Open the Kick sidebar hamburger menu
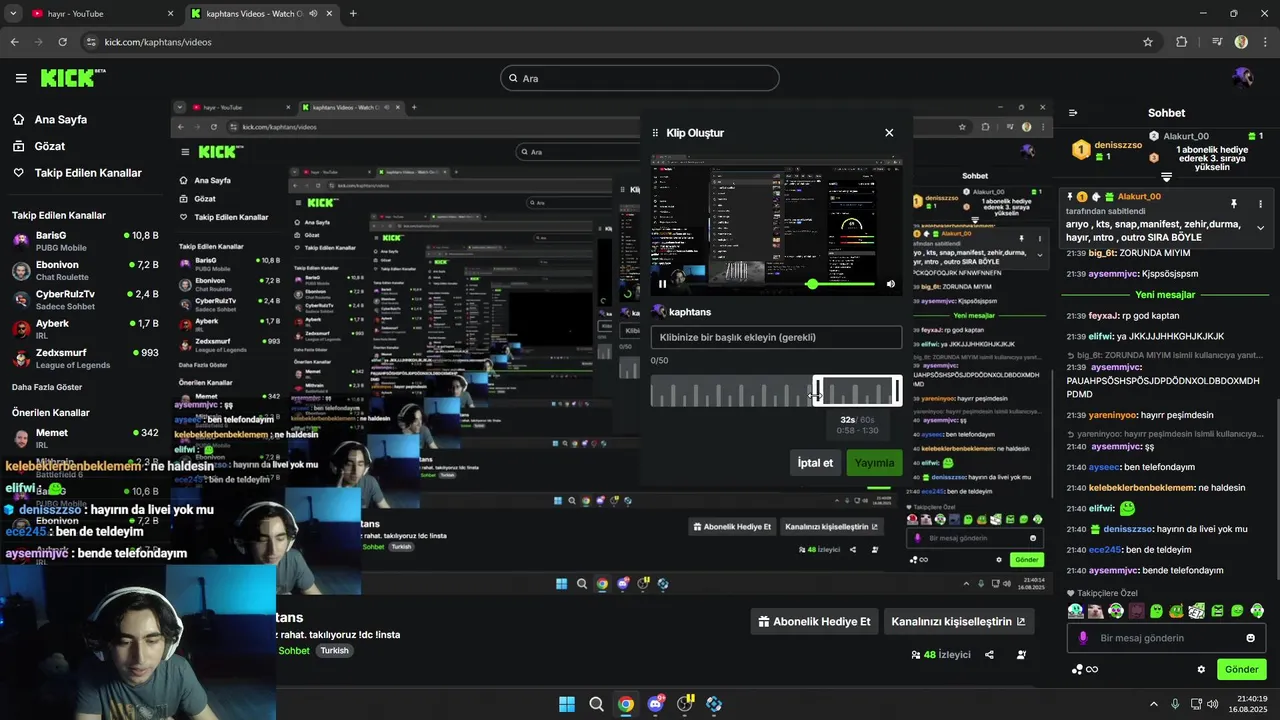Image resolution: width=1280 pixels, height=720 pixels. pyautogui.click(x=21, y=78)
